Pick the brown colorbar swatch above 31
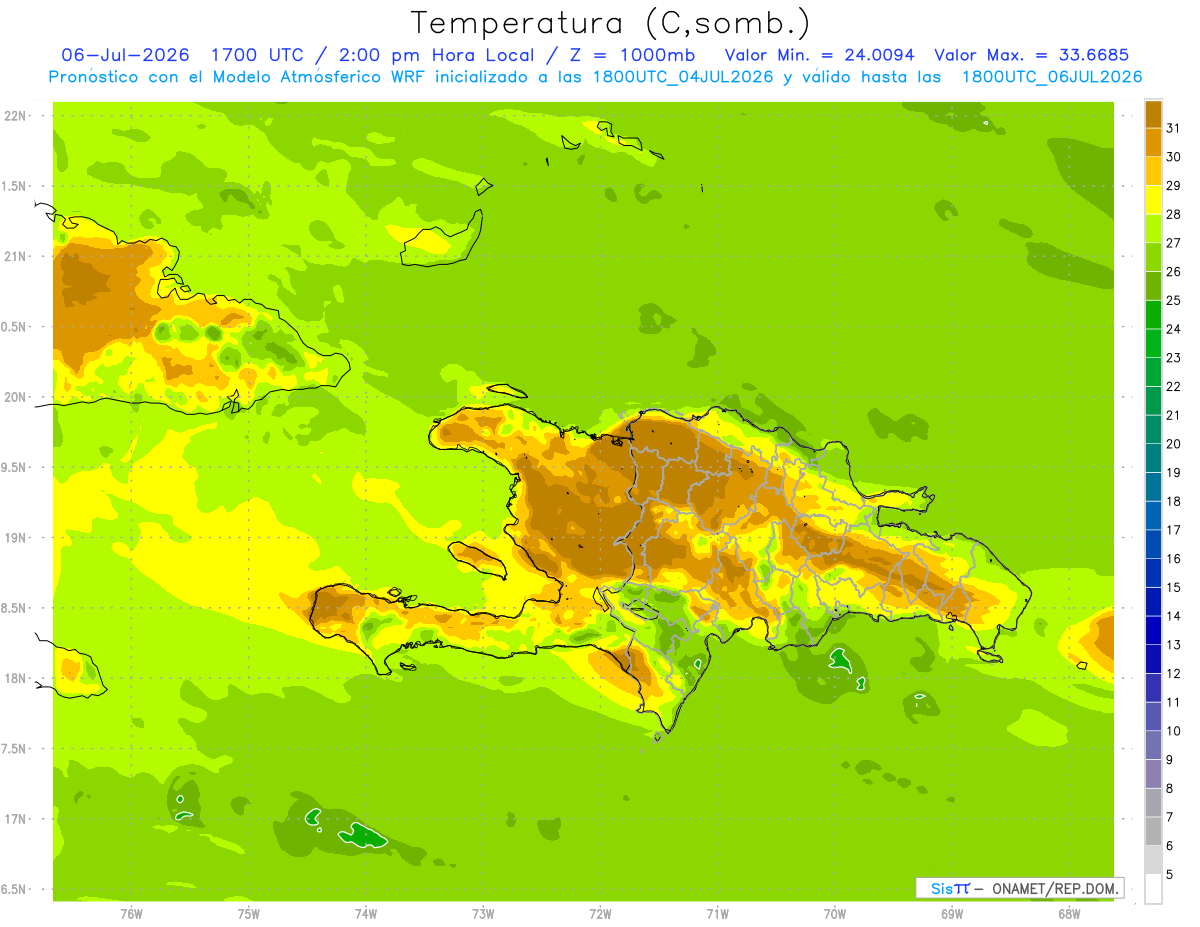This screenshot has width=1200, height=927. pos(1153,114)
